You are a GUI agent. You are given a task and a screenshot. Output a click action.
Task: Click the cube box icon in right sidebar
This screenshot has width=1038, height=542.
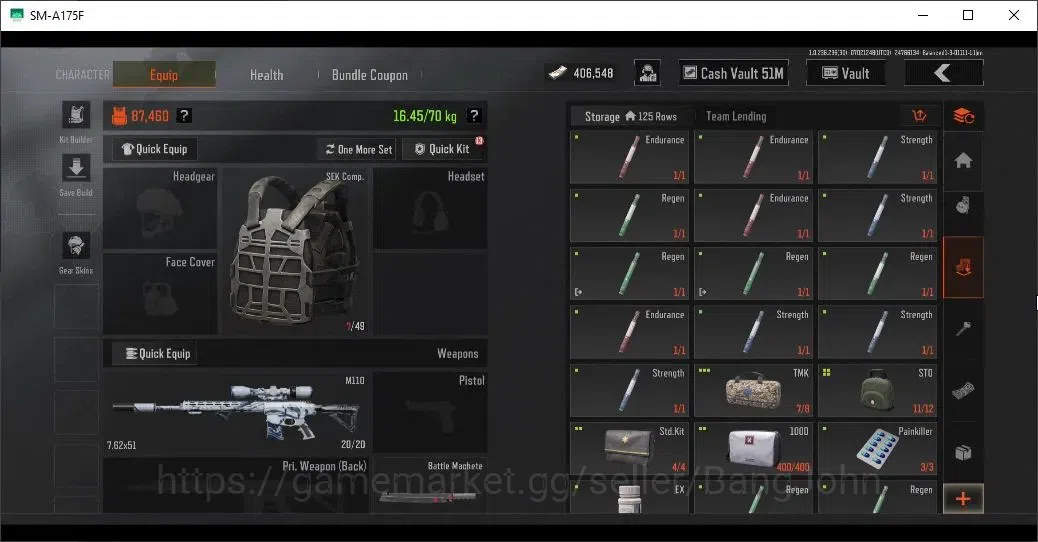(x=963, y=453)
